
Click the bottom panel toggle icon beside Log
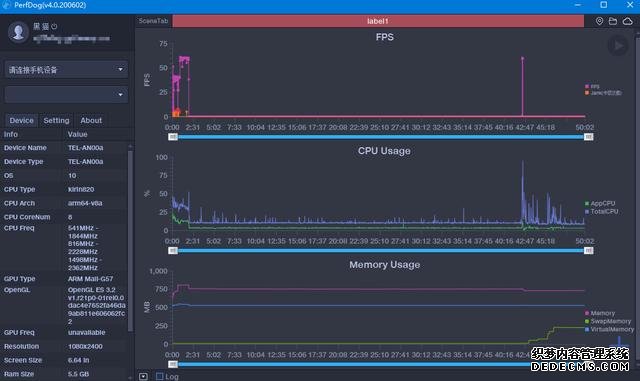(x=143, y=377)
